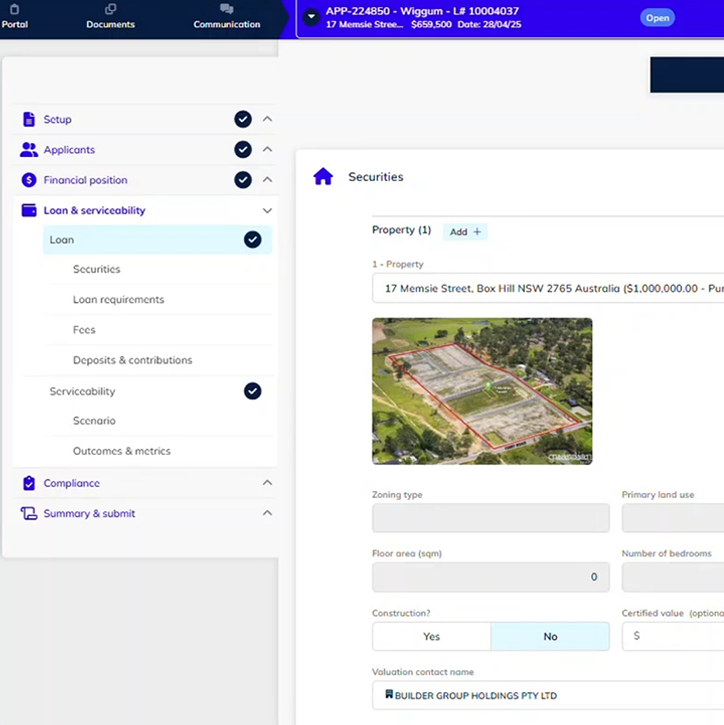Image resolution: width=724 pixels, height=725 pixels.
Task: Click the aerial property image thumbnail
Action: coord(482,391)
